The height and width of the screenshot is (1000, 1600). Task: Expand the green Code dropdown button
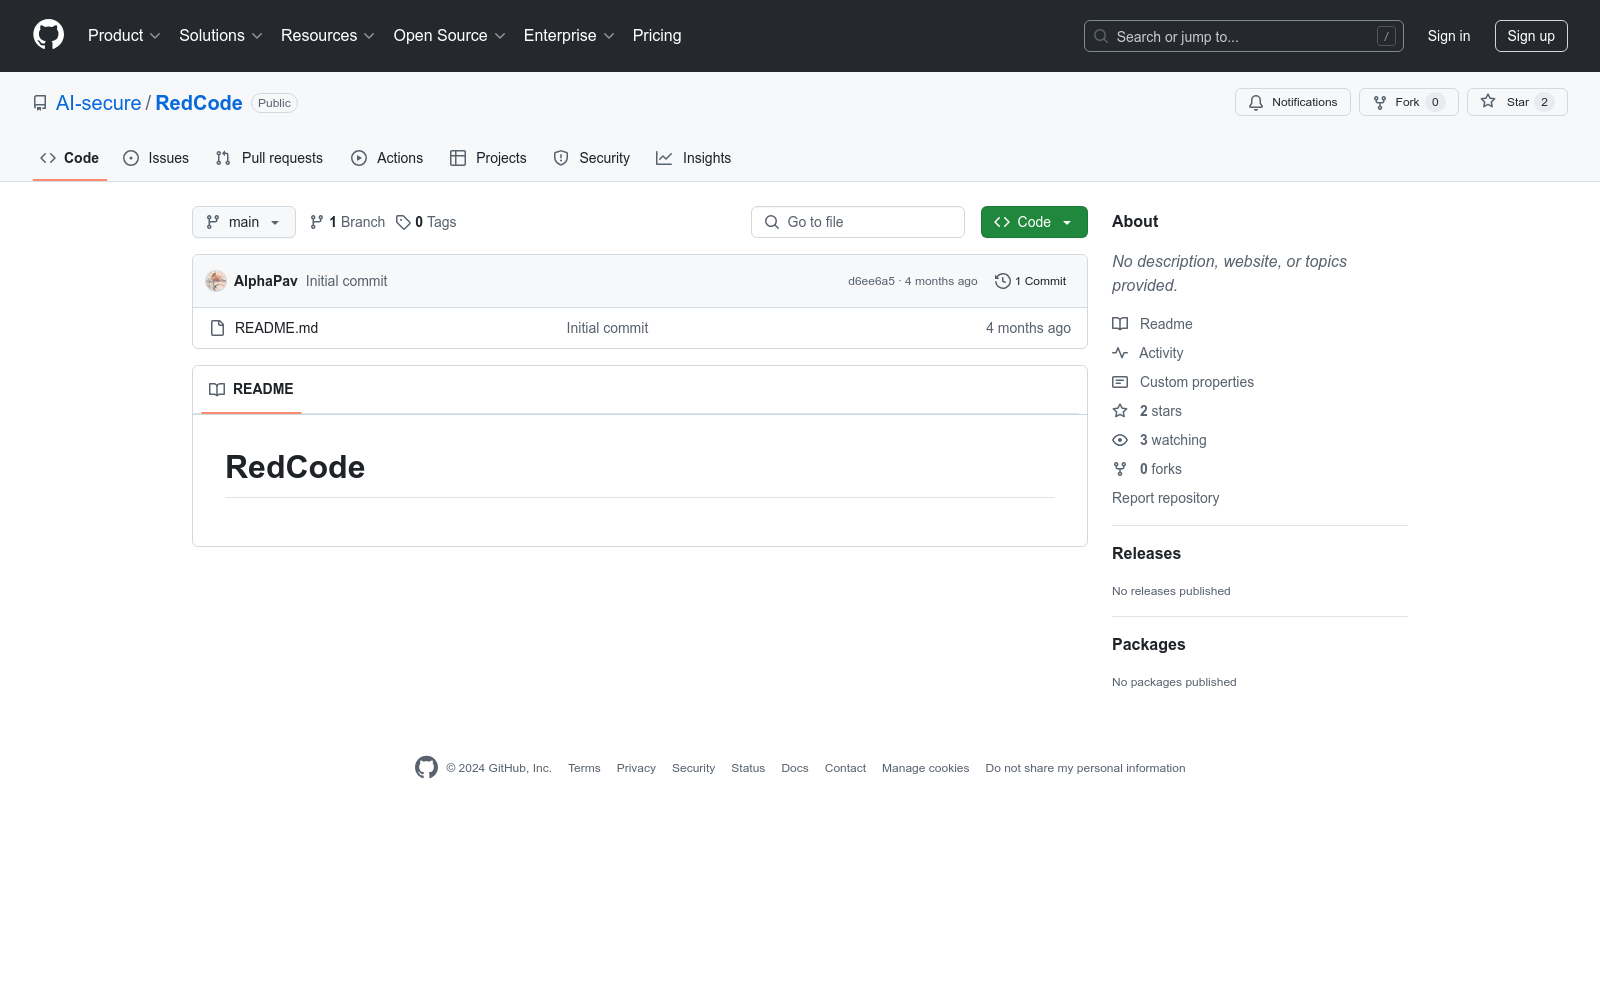1034,222
